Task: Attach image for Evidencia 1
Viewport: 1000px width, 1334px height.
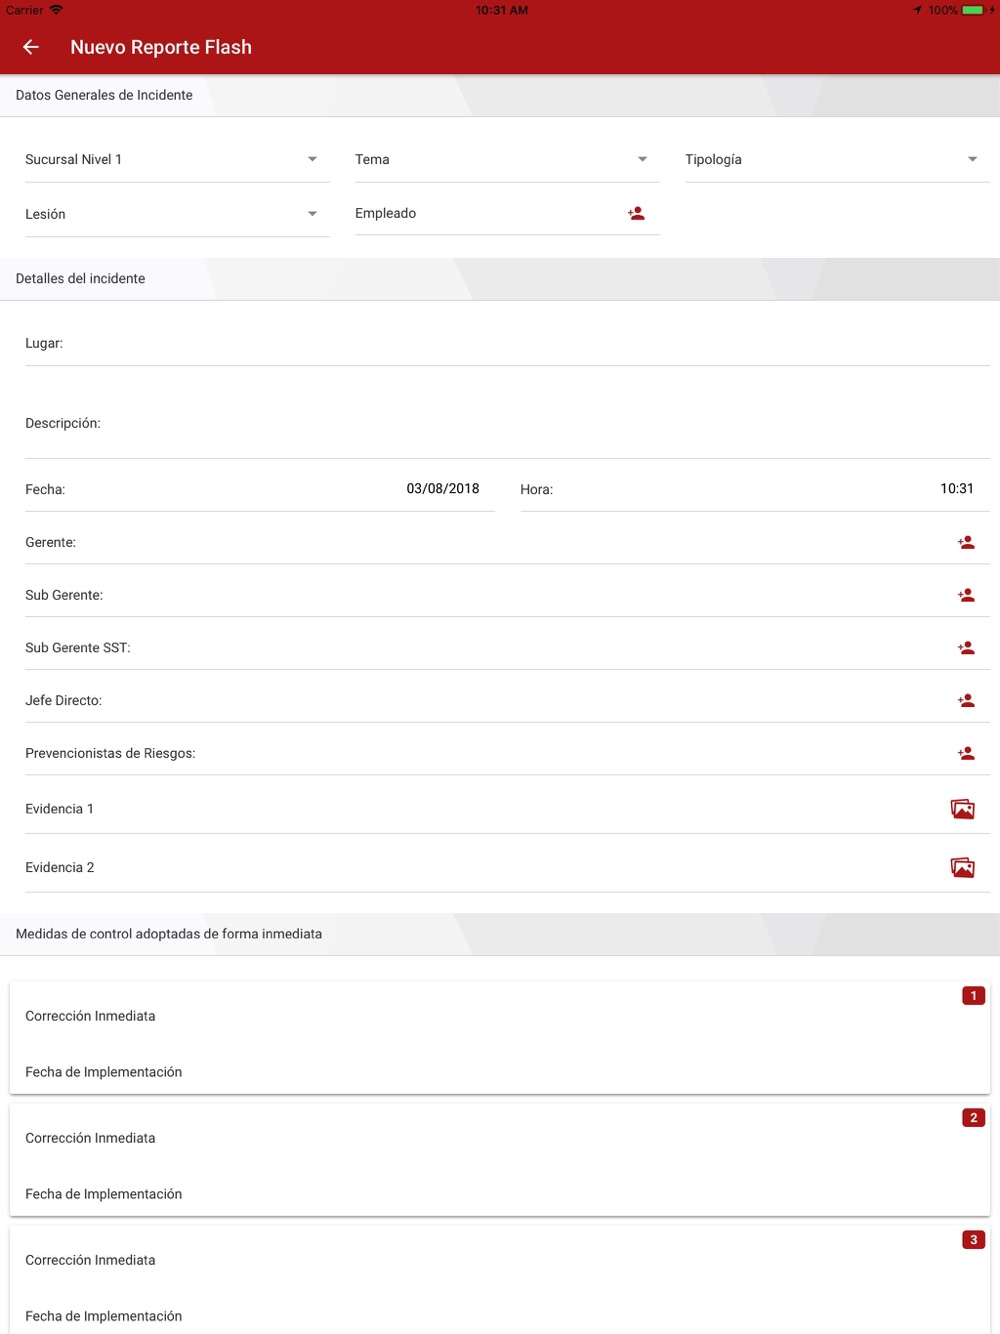Action: point(962,809)
